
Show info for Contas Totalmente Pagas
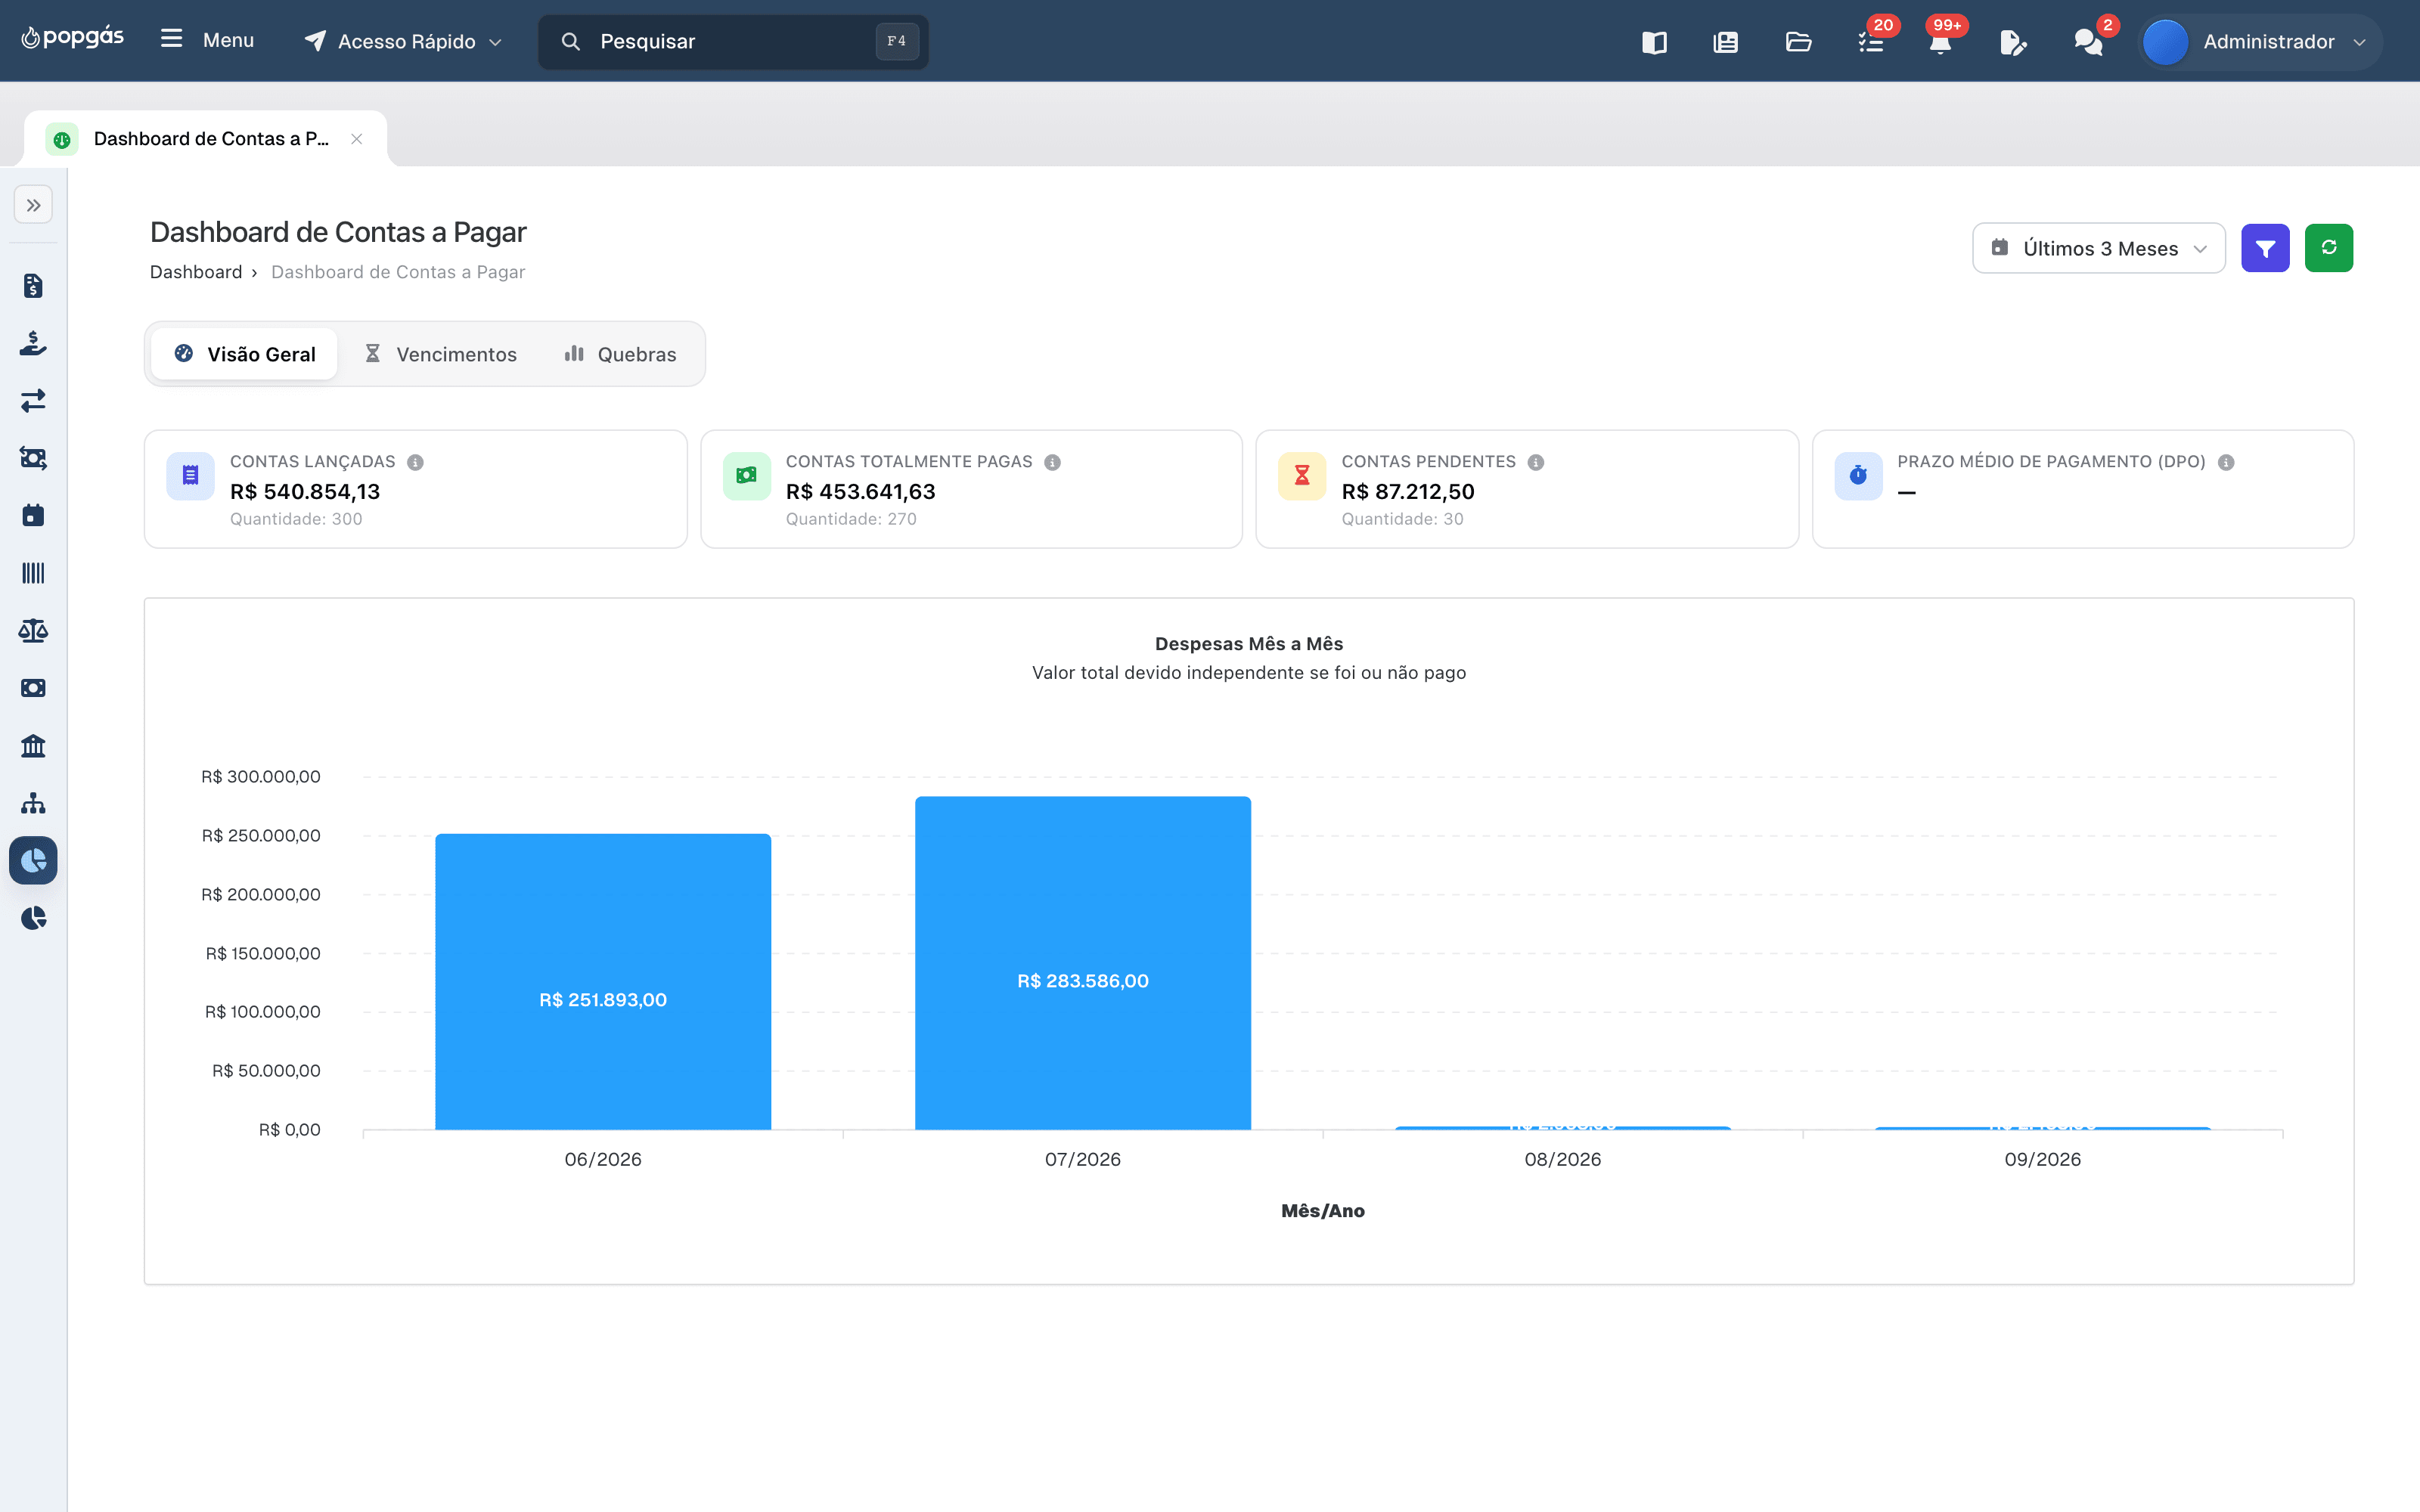(1052, 462)
